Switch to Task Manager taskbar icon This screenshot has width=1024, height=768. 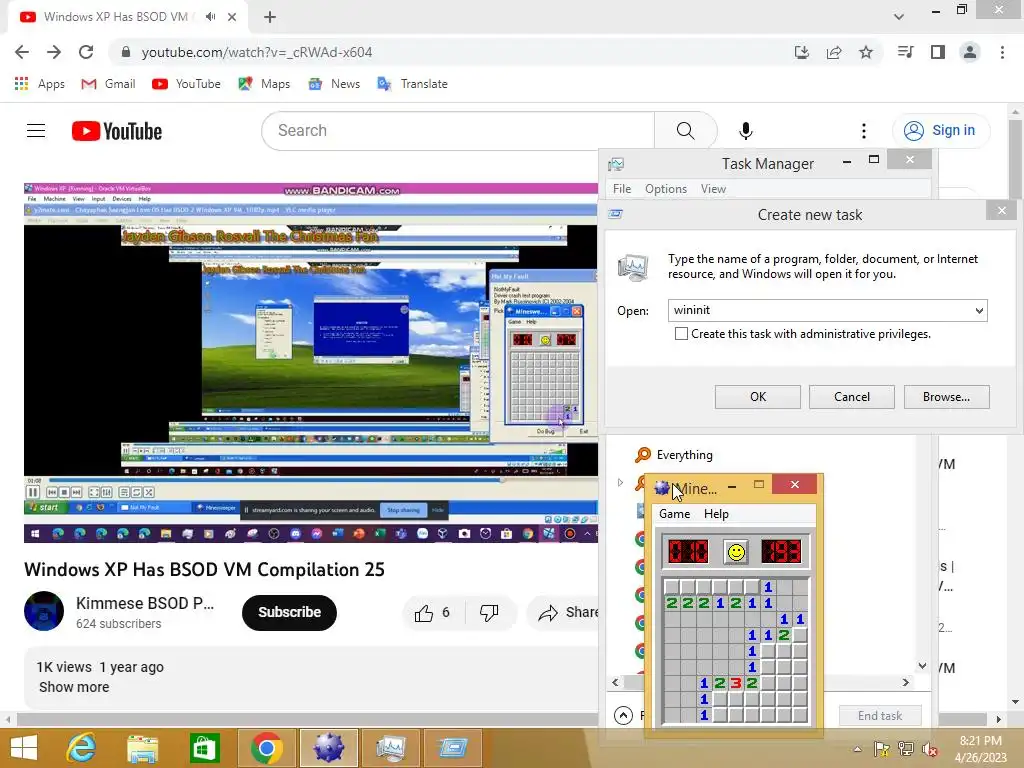pyautogui.click(x=391, y=748)
